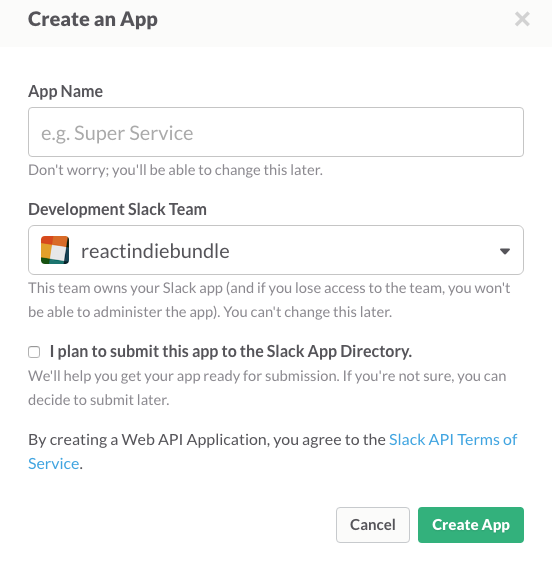Close the Create an App dialog
Screen dimensions: 552x568
(522, 19)
